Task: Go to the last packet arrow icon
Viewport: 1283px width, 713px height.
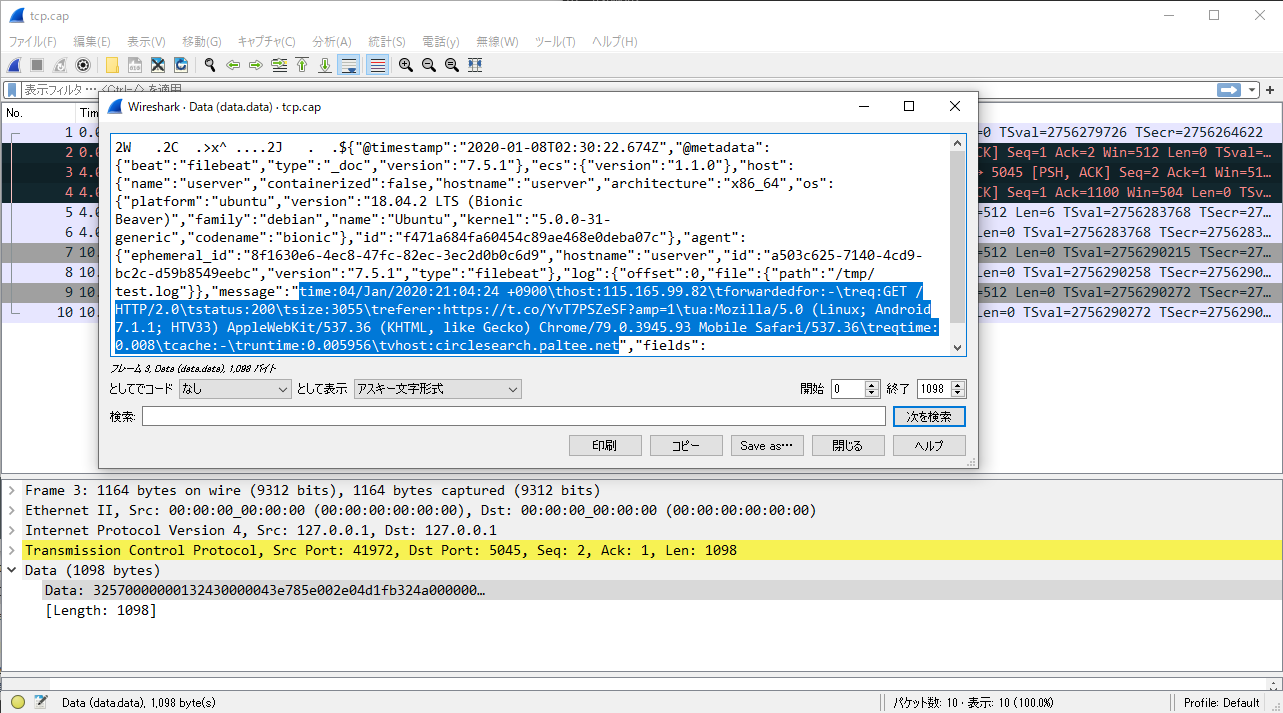Action: coord(325,65)
